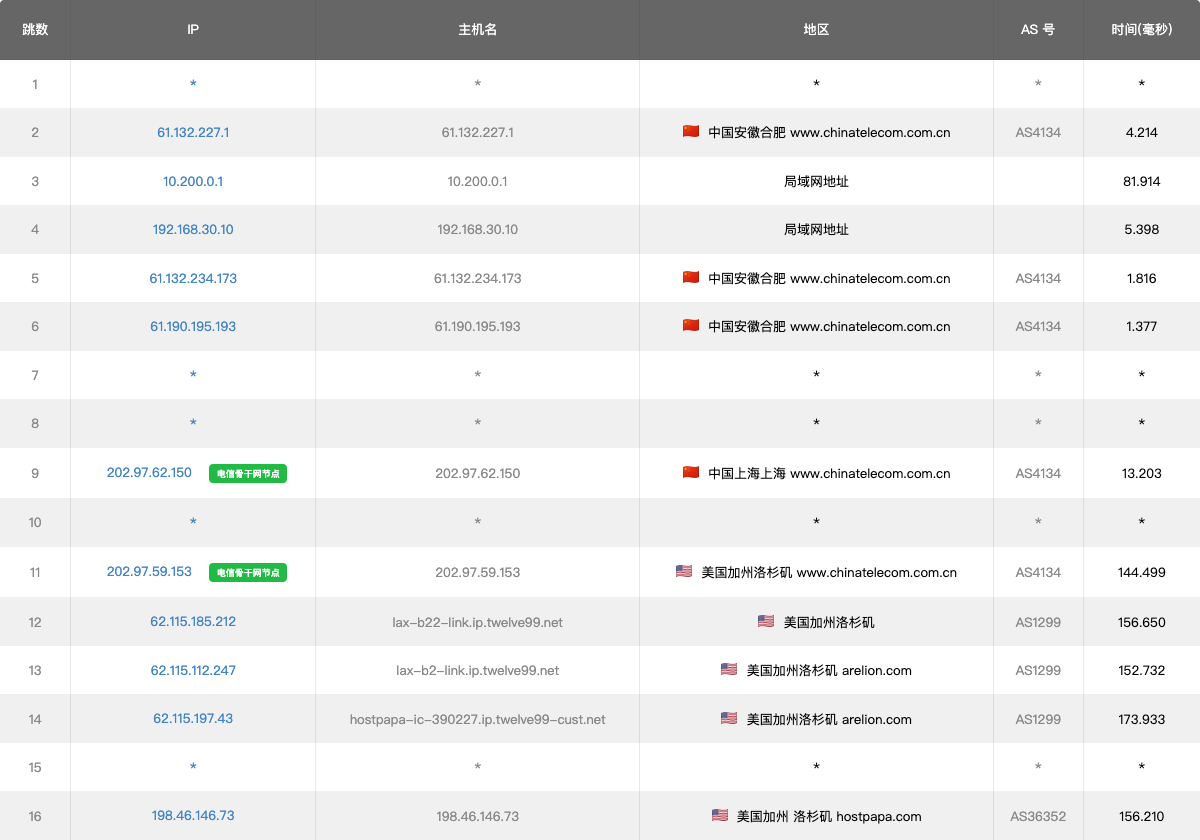Image resolution: width=1200 pixels, height=840 pixels.
Task: Open IP link 62.115.197.43
Action: coord(193,718)
